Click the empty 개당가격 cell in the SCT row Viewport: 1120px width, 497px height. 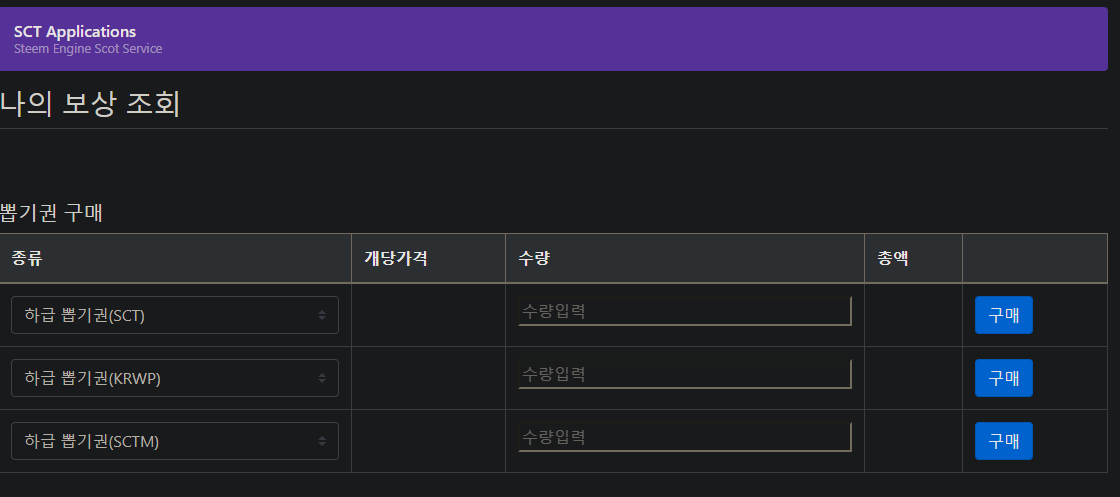428,315
